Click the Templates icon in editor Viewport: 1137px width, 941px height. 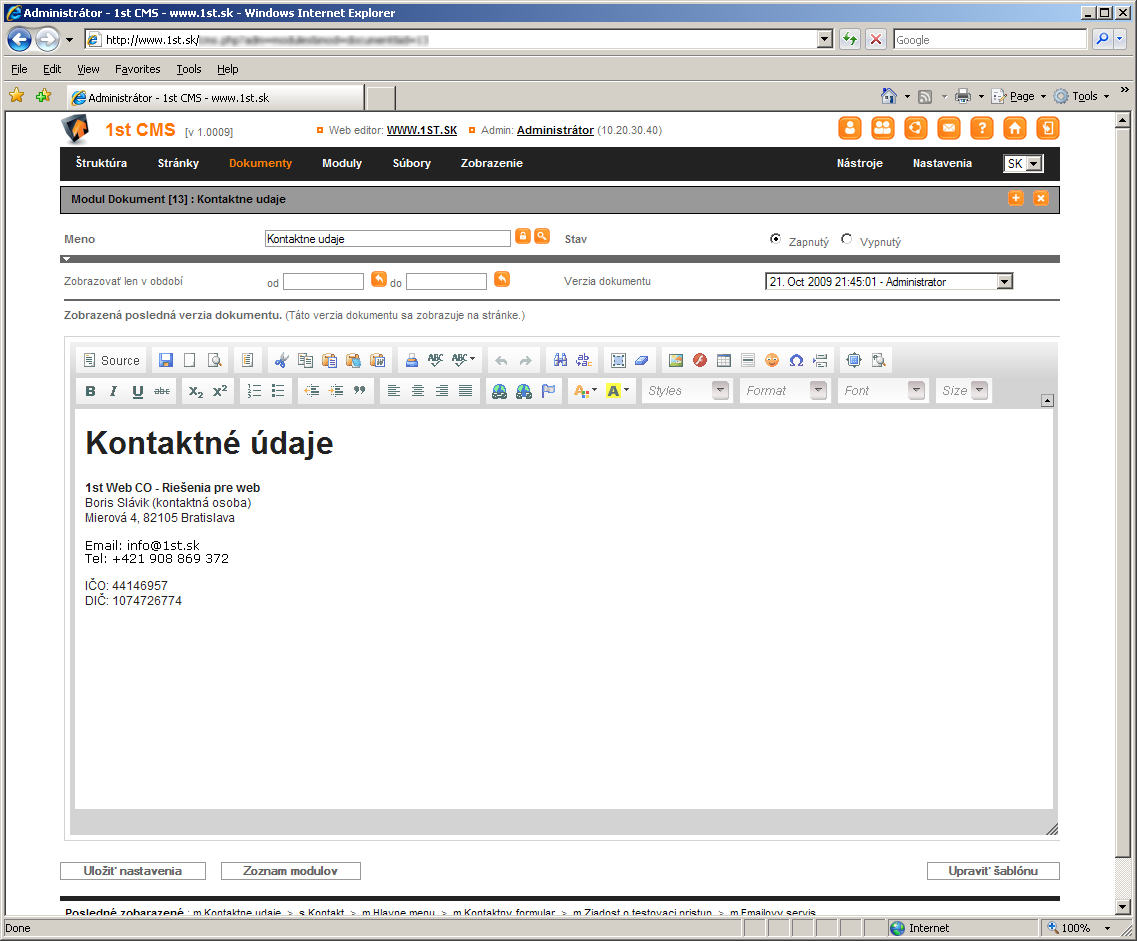pos(247,360)
